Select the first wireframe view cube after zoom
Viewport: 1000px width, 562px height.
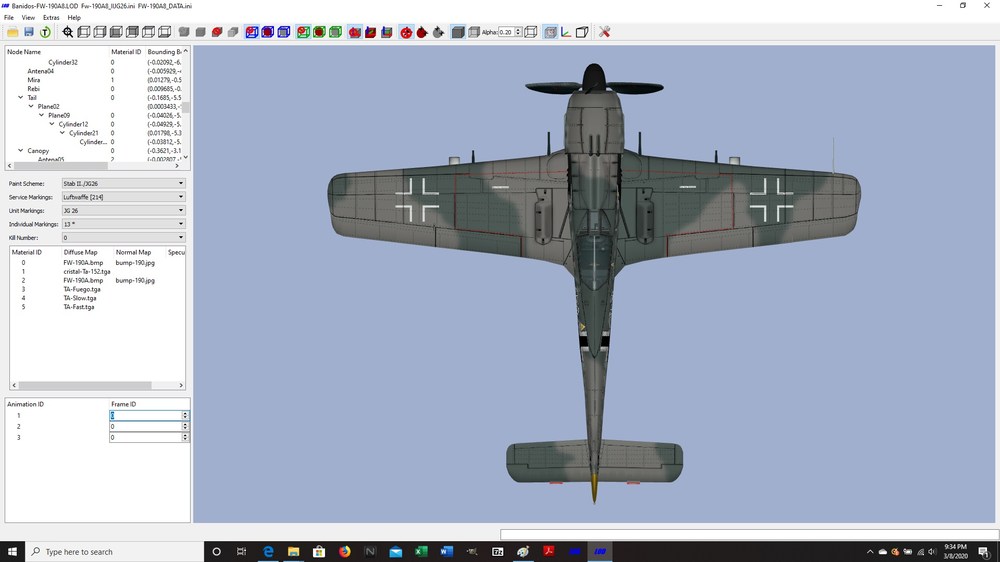(x=84, y=32)
